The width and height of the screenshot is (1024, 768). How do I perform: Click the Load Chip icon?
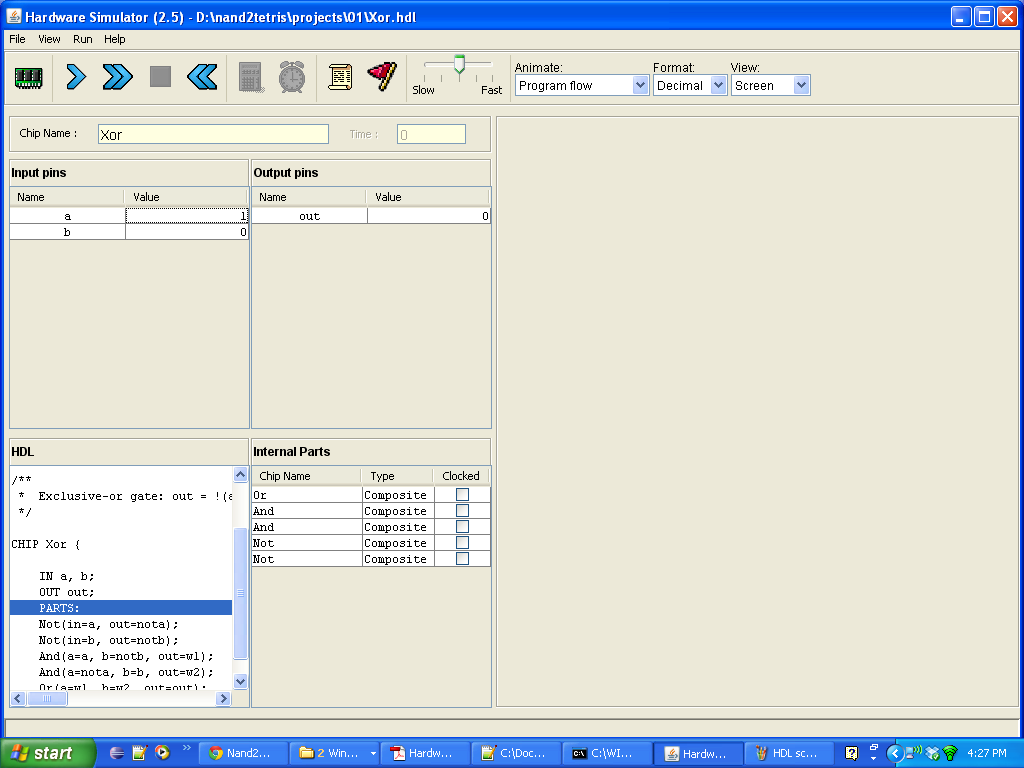point(30,77)
